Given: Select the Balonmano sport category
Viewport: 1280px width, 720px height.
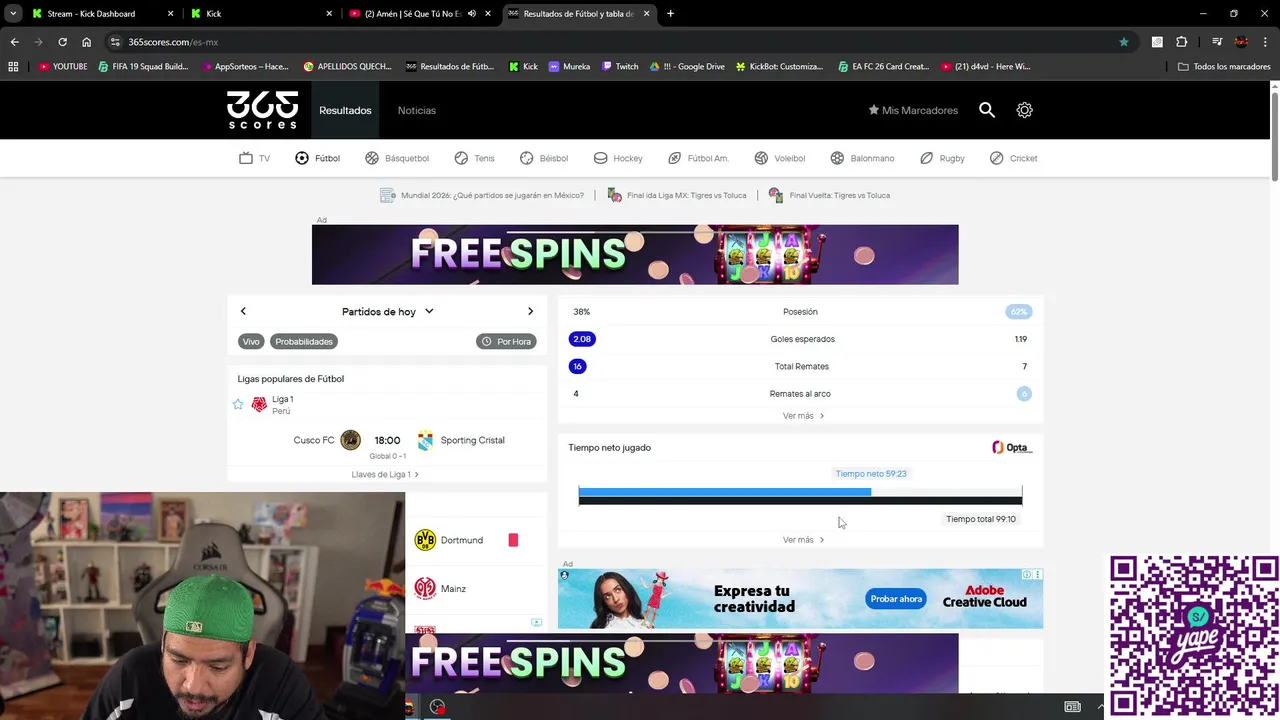Looking at the screenshot, I should pyautogui.click(x=861, y=158).
